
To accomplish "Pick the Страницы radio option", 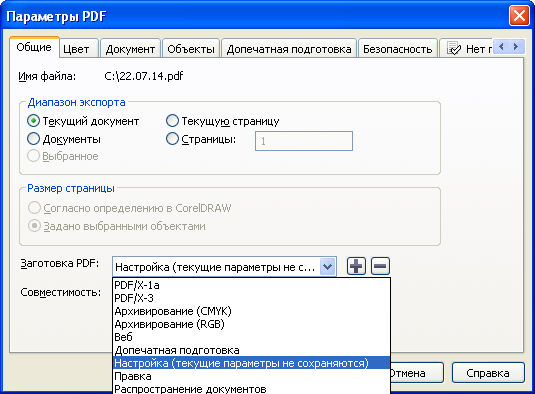I will pos(172,139).
